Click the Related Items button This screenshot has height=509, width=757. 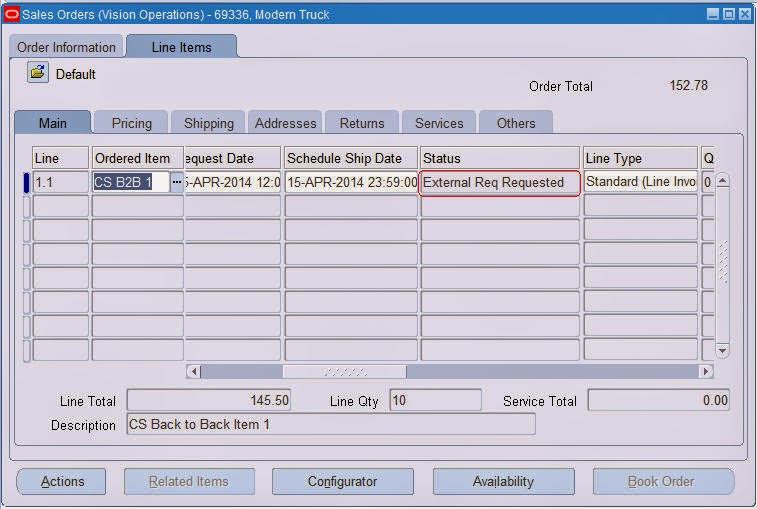click(x=189, y=481)
